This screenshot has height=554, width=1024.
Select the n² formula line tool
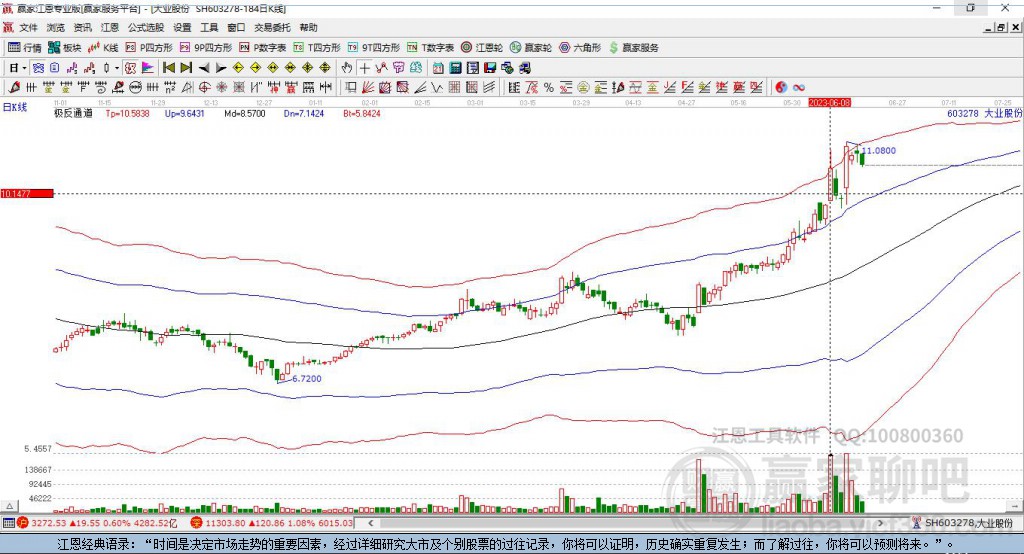(x=170, y=88)
